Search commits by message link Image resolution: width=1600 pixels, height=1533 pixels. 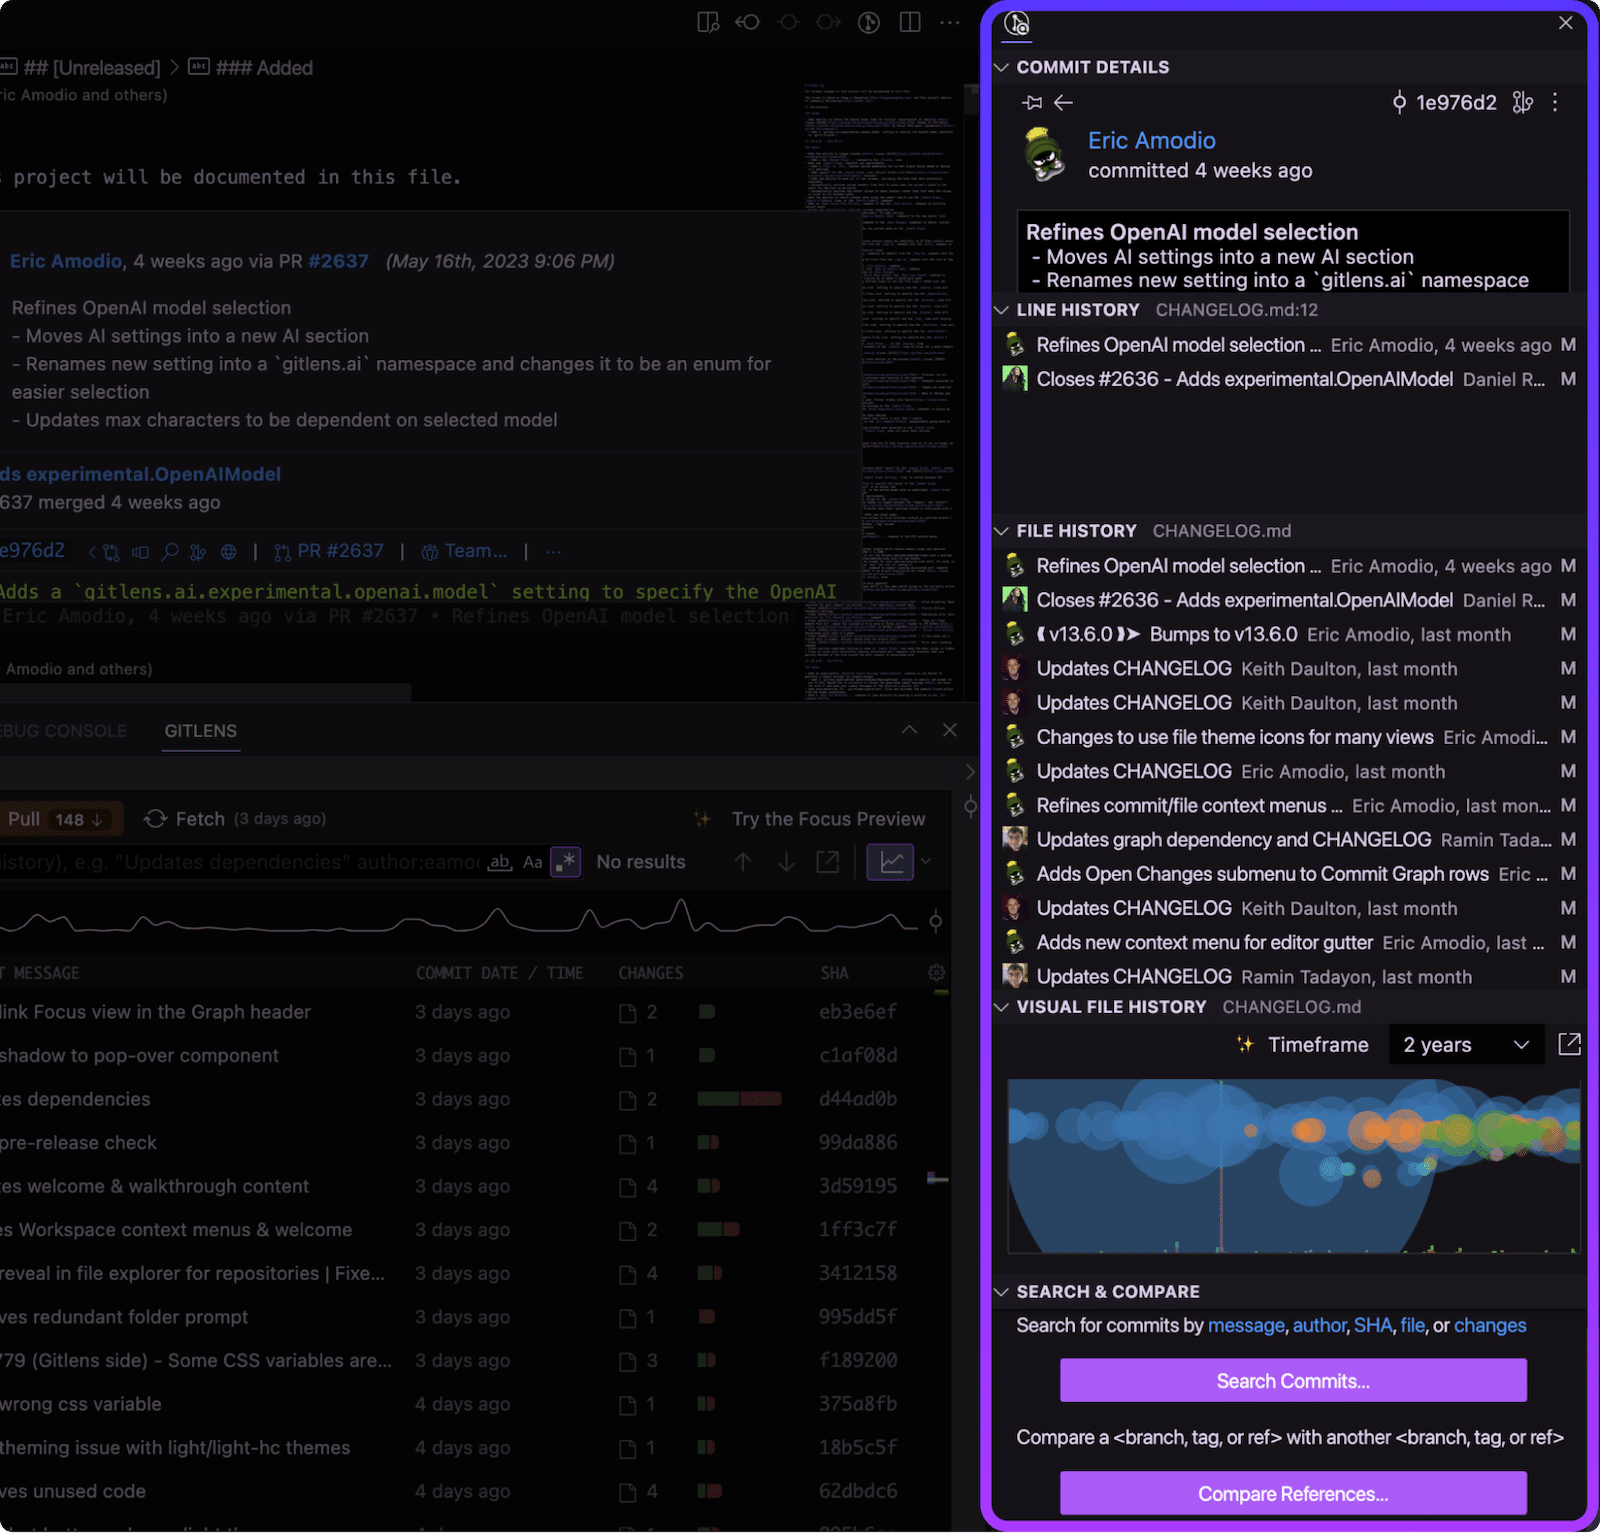(x=1246, y=1326)
